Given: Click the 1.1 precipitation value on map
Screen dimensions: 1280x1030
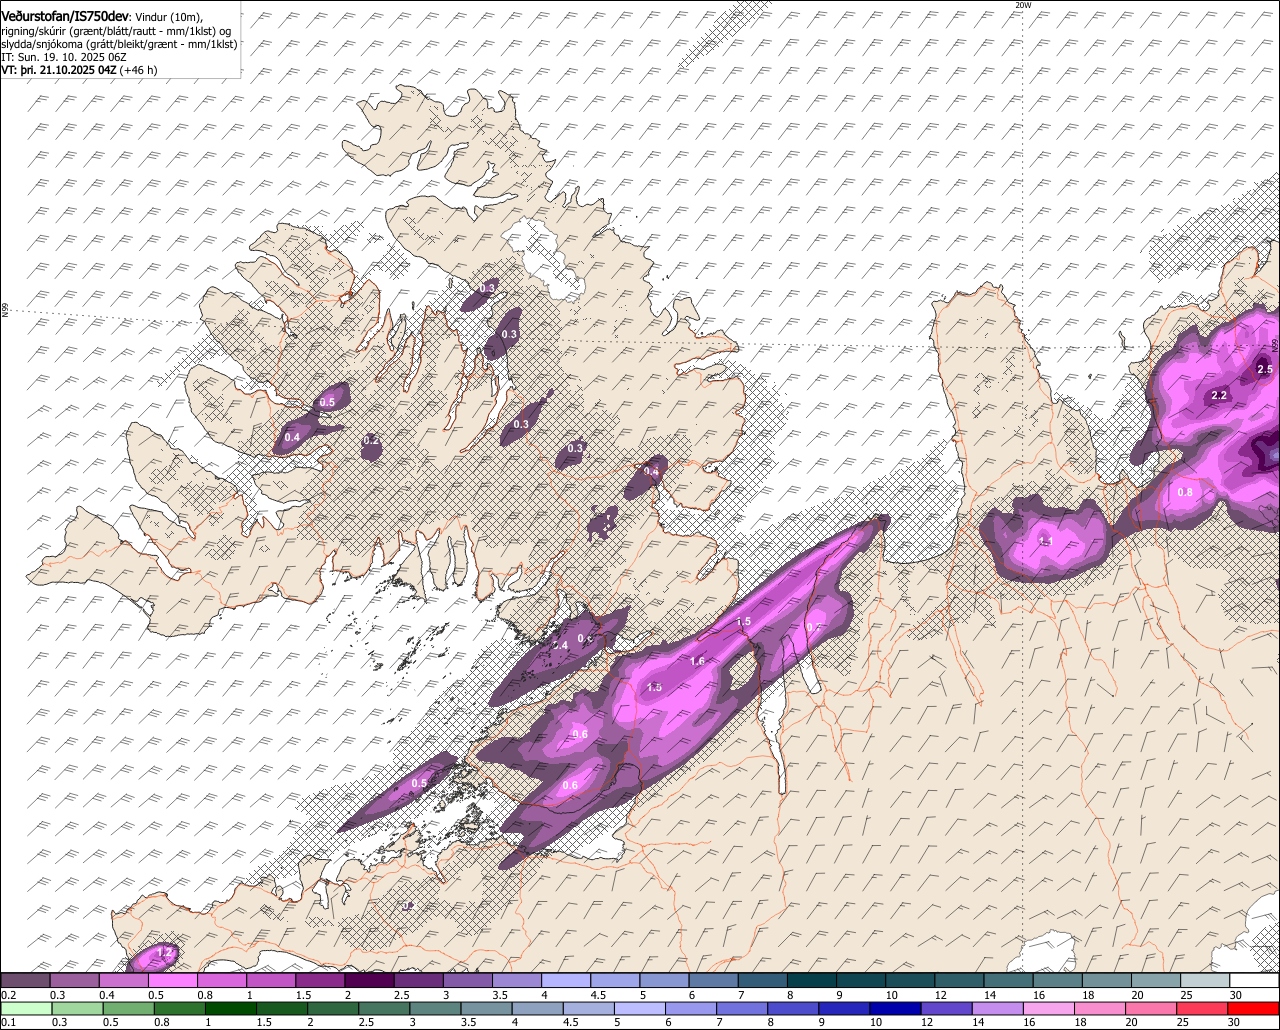Looking at the screenshot, I should tap(1046, 541).
